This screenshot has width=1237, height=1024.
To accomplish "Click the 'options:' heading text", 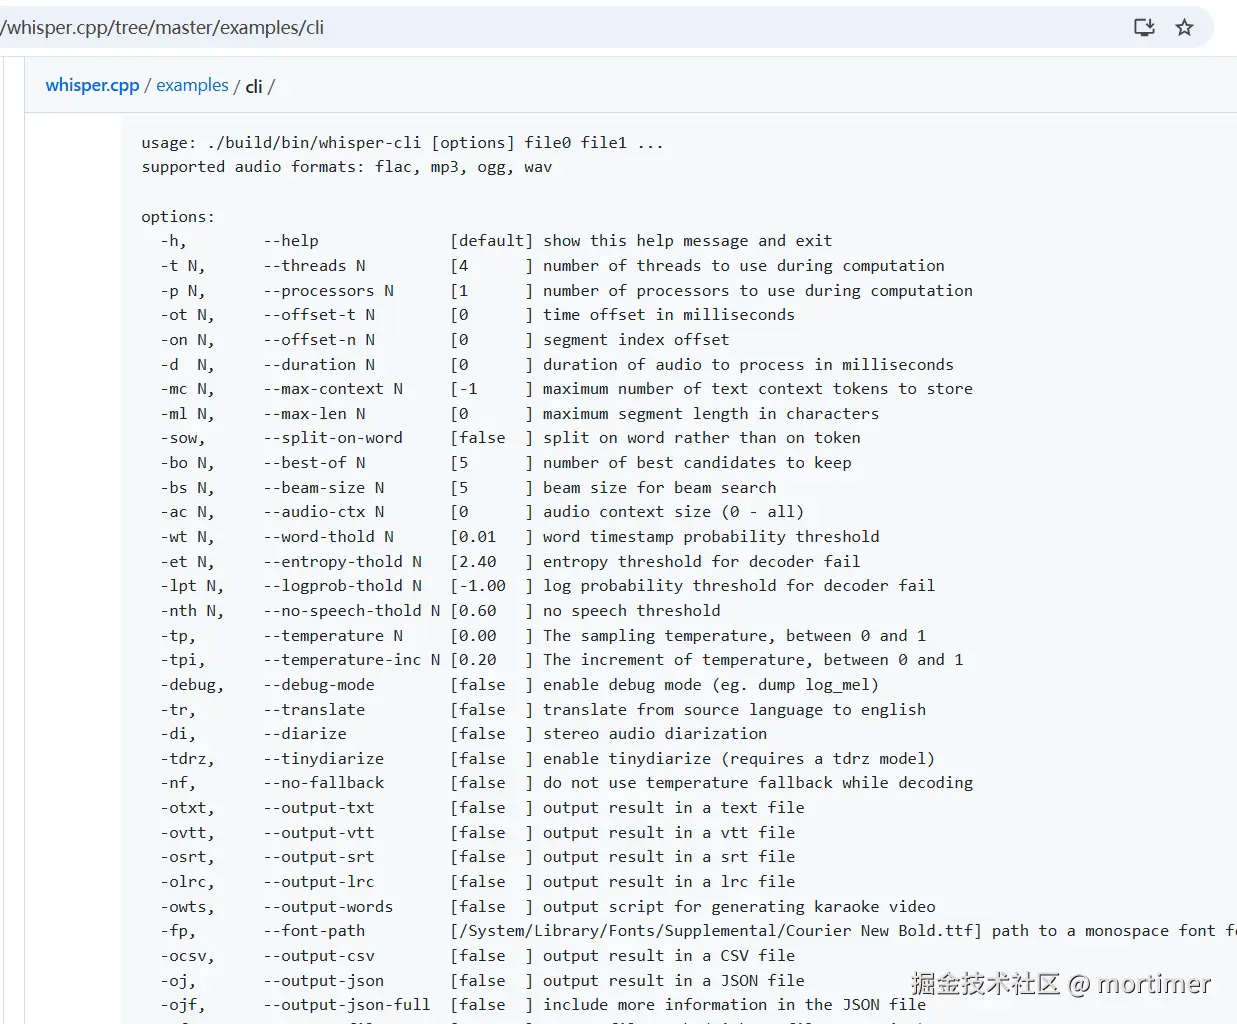I will 178,216.
